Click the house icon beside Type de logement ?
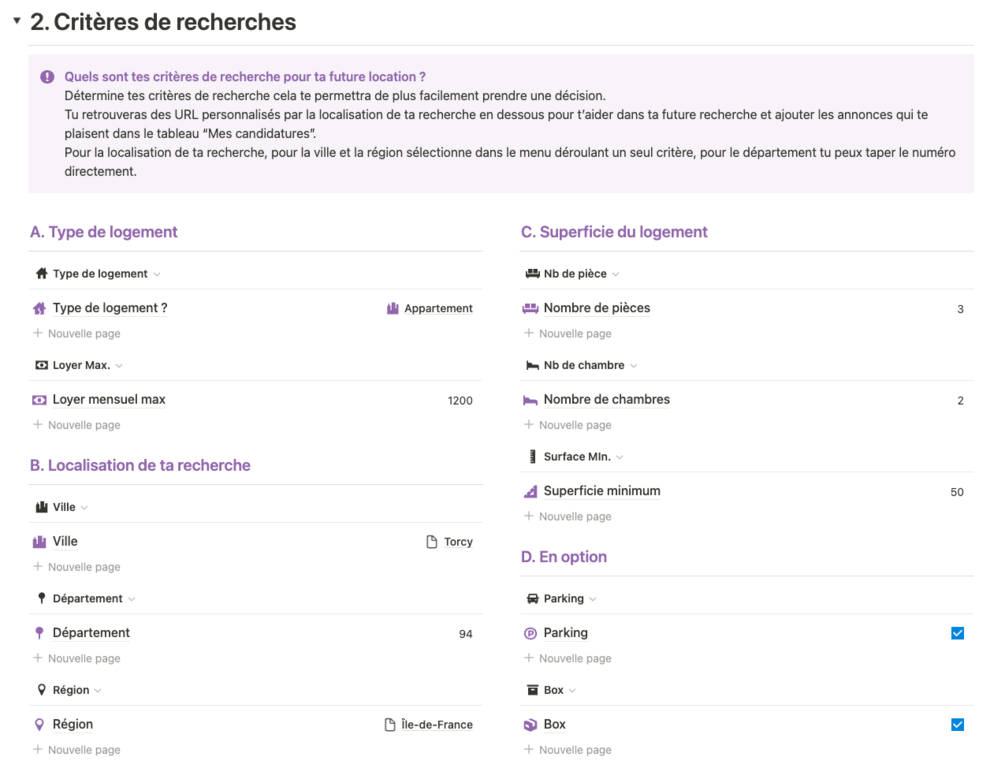The width and height of the screenshot is (1005, 768). pyautogui.click(x=40, y=309)
